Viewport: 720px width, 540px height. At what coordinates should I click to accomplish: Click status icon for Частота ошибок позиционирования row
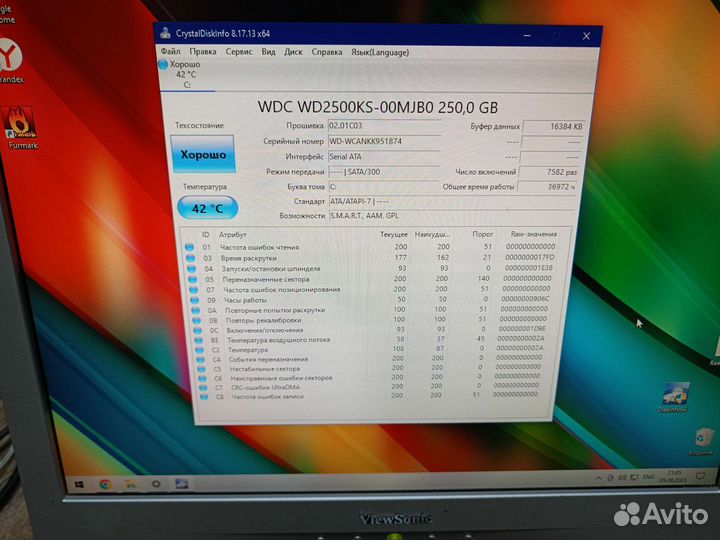click(x=193, y=289)
